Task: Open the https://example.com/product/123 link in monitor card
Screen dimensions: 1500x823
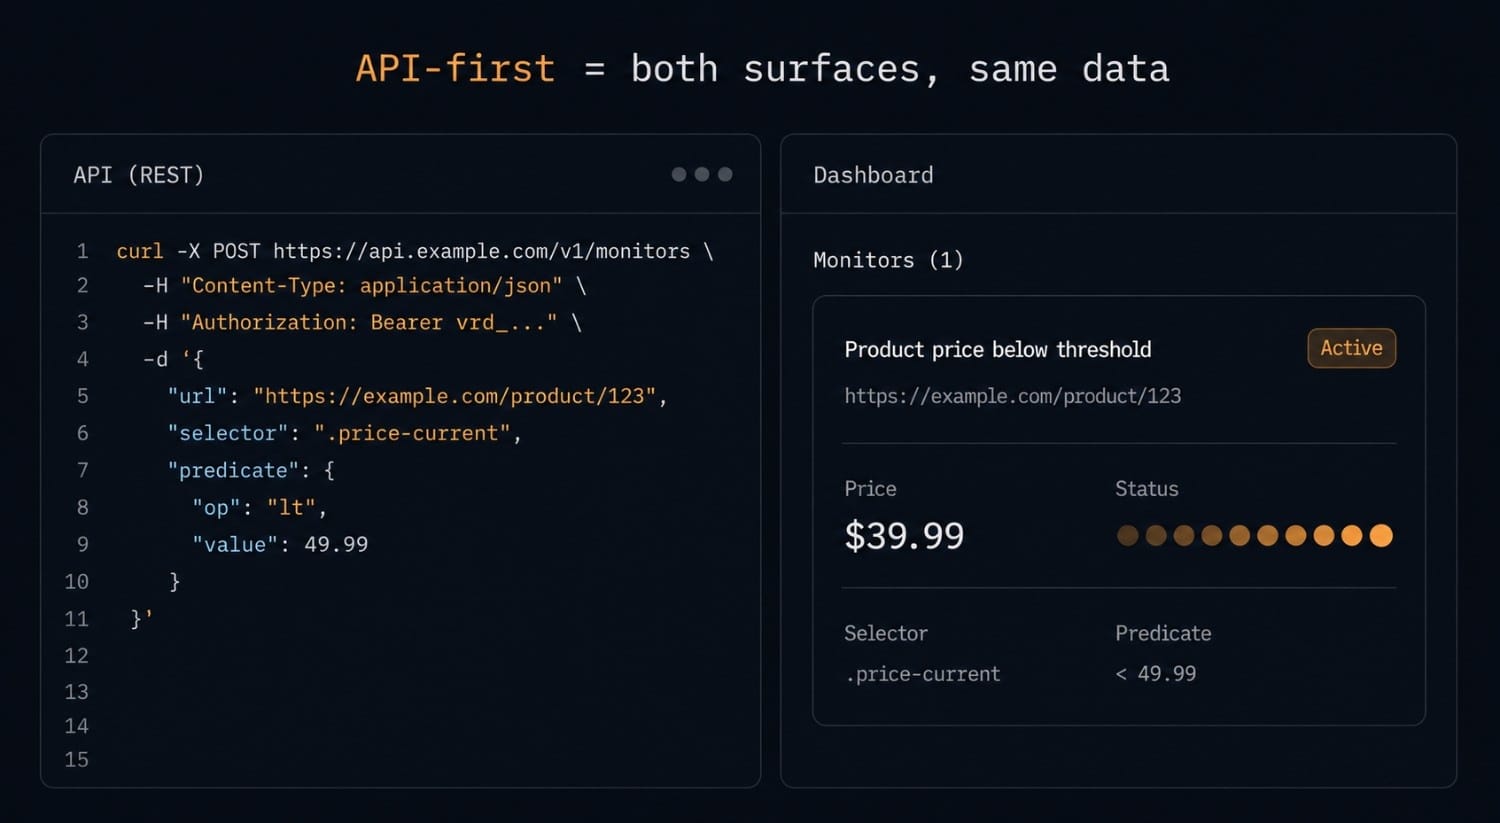Action: pos(1012,396)
